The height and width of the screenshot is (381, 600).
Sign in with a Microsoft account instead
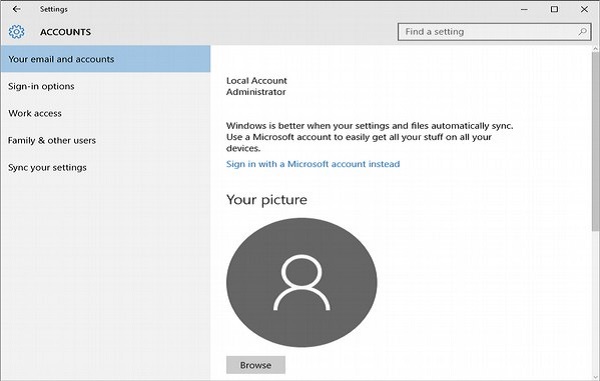click(313, 164)
